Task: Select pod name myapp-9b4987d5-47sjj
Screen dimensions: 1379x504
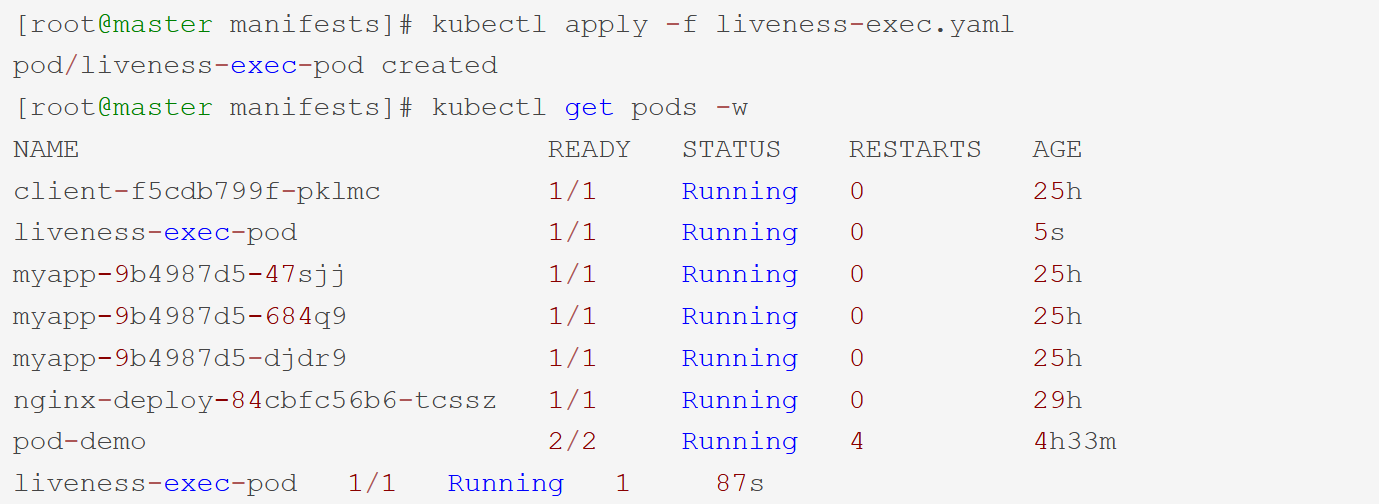Action: point(180,275)
